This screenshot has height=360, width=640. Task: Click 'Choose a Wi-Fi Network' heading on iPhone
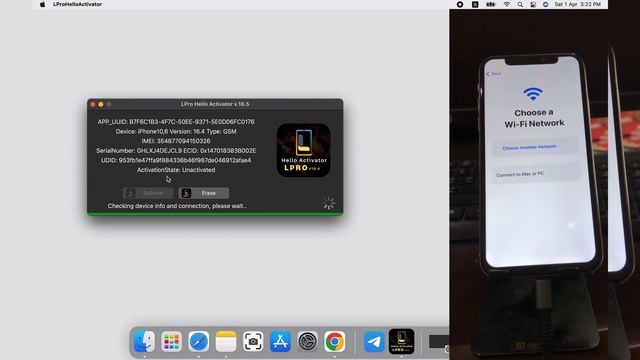534,118
